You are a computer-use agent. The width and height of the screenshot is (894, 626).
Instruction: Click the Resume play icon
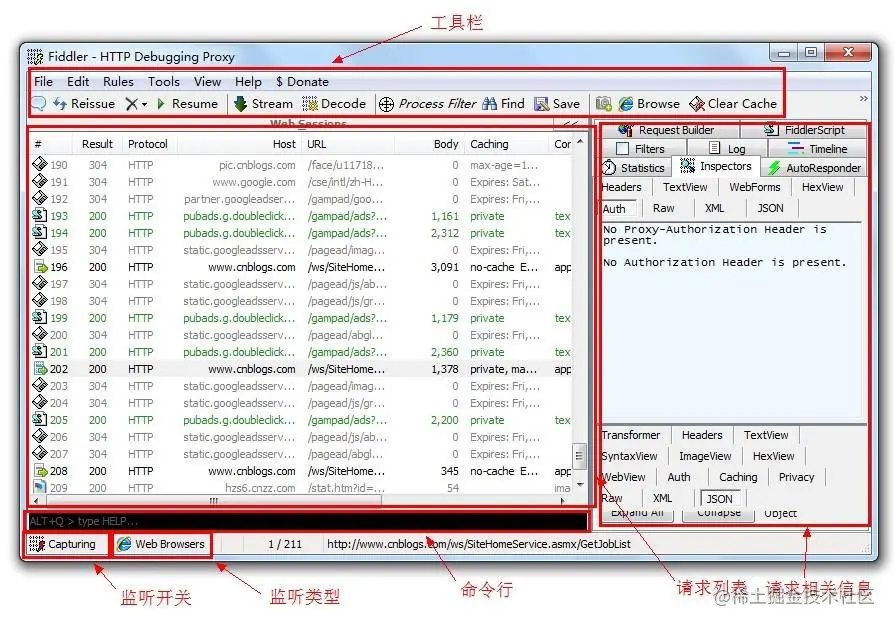point(161,104)
